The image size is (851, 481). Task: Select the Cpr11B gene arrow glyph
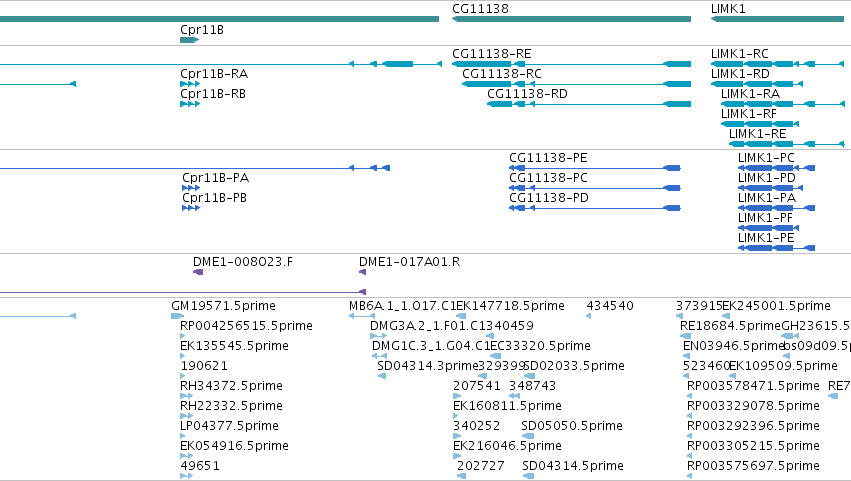189,40
